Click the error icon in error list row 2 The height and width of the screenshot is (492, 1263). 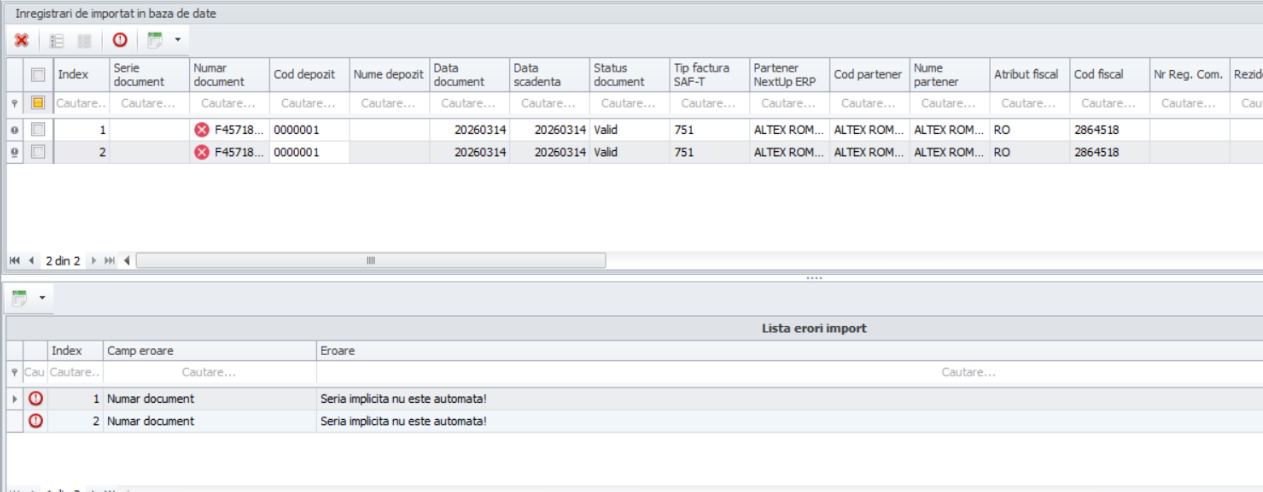click(x=37, y=421)
